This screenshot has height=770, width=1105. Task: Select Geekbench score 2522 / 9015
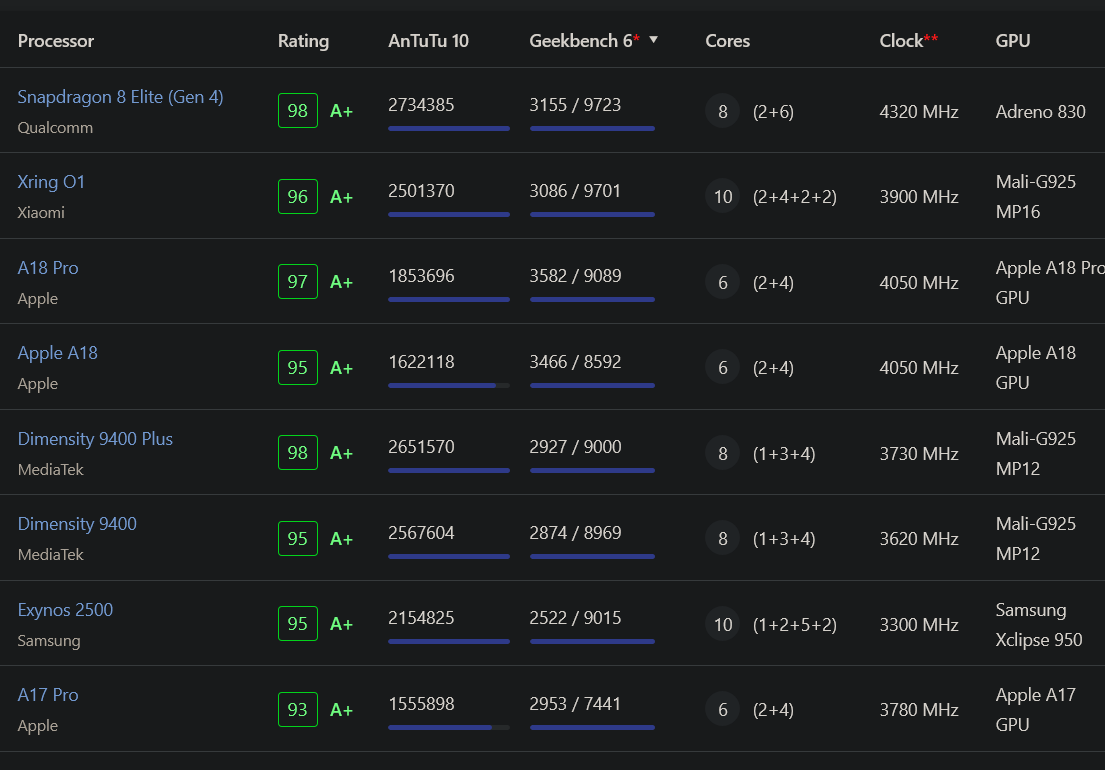(x=575, y=619)
